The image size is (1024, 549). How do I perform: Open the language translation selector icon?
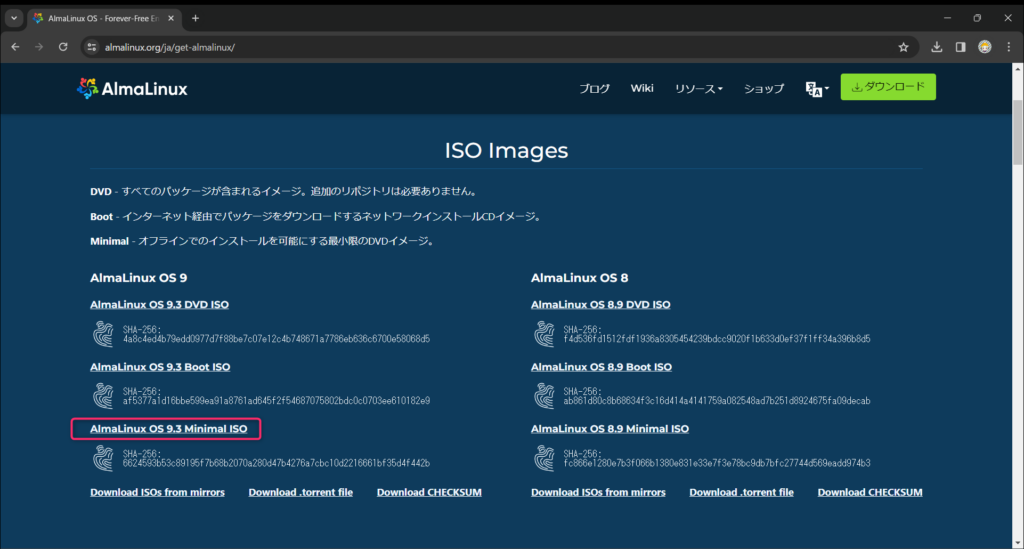click(817, 88)
